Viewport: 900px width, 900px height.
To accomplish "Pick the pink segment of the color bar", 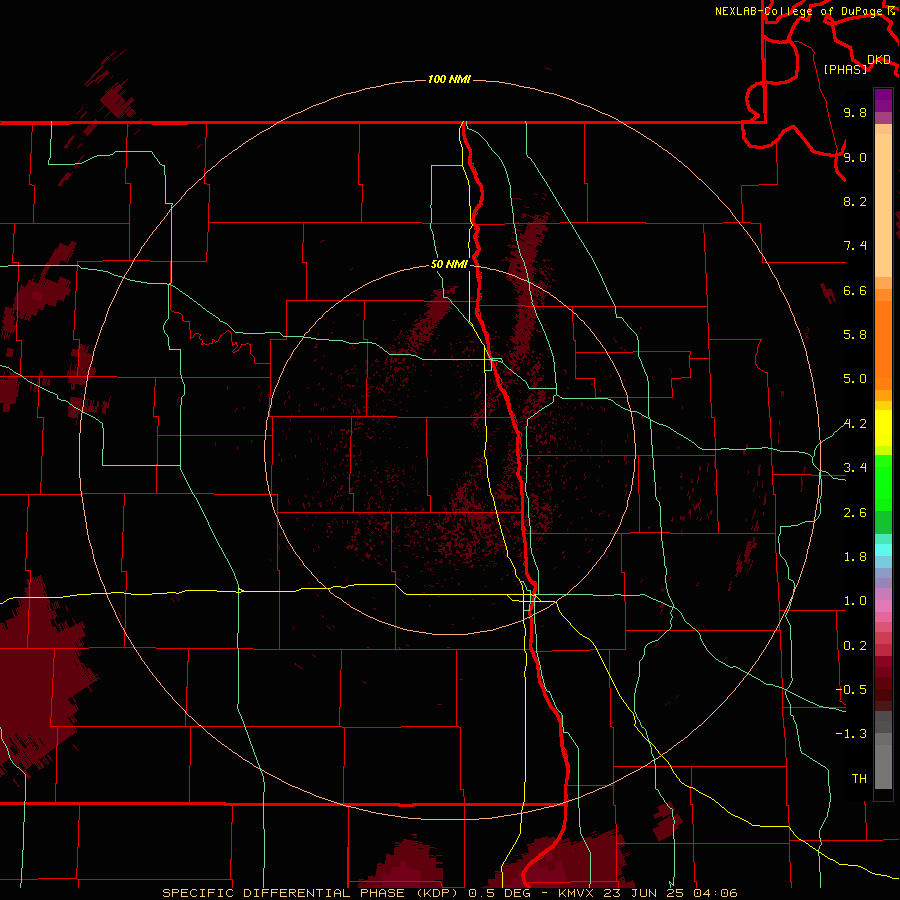I will [x=883, y=606].
